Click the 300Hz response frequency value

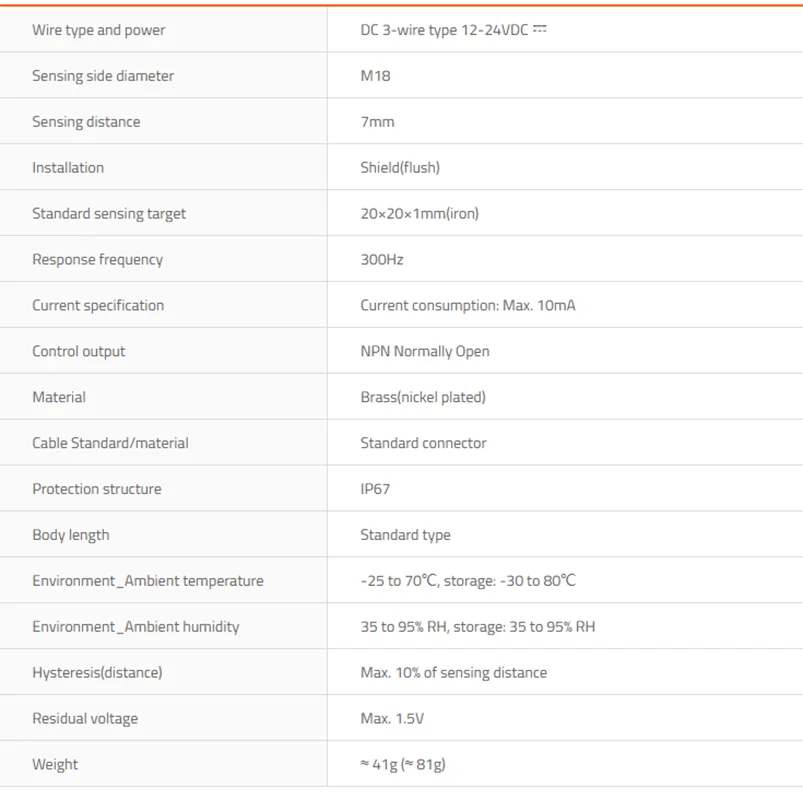point(382,260)
